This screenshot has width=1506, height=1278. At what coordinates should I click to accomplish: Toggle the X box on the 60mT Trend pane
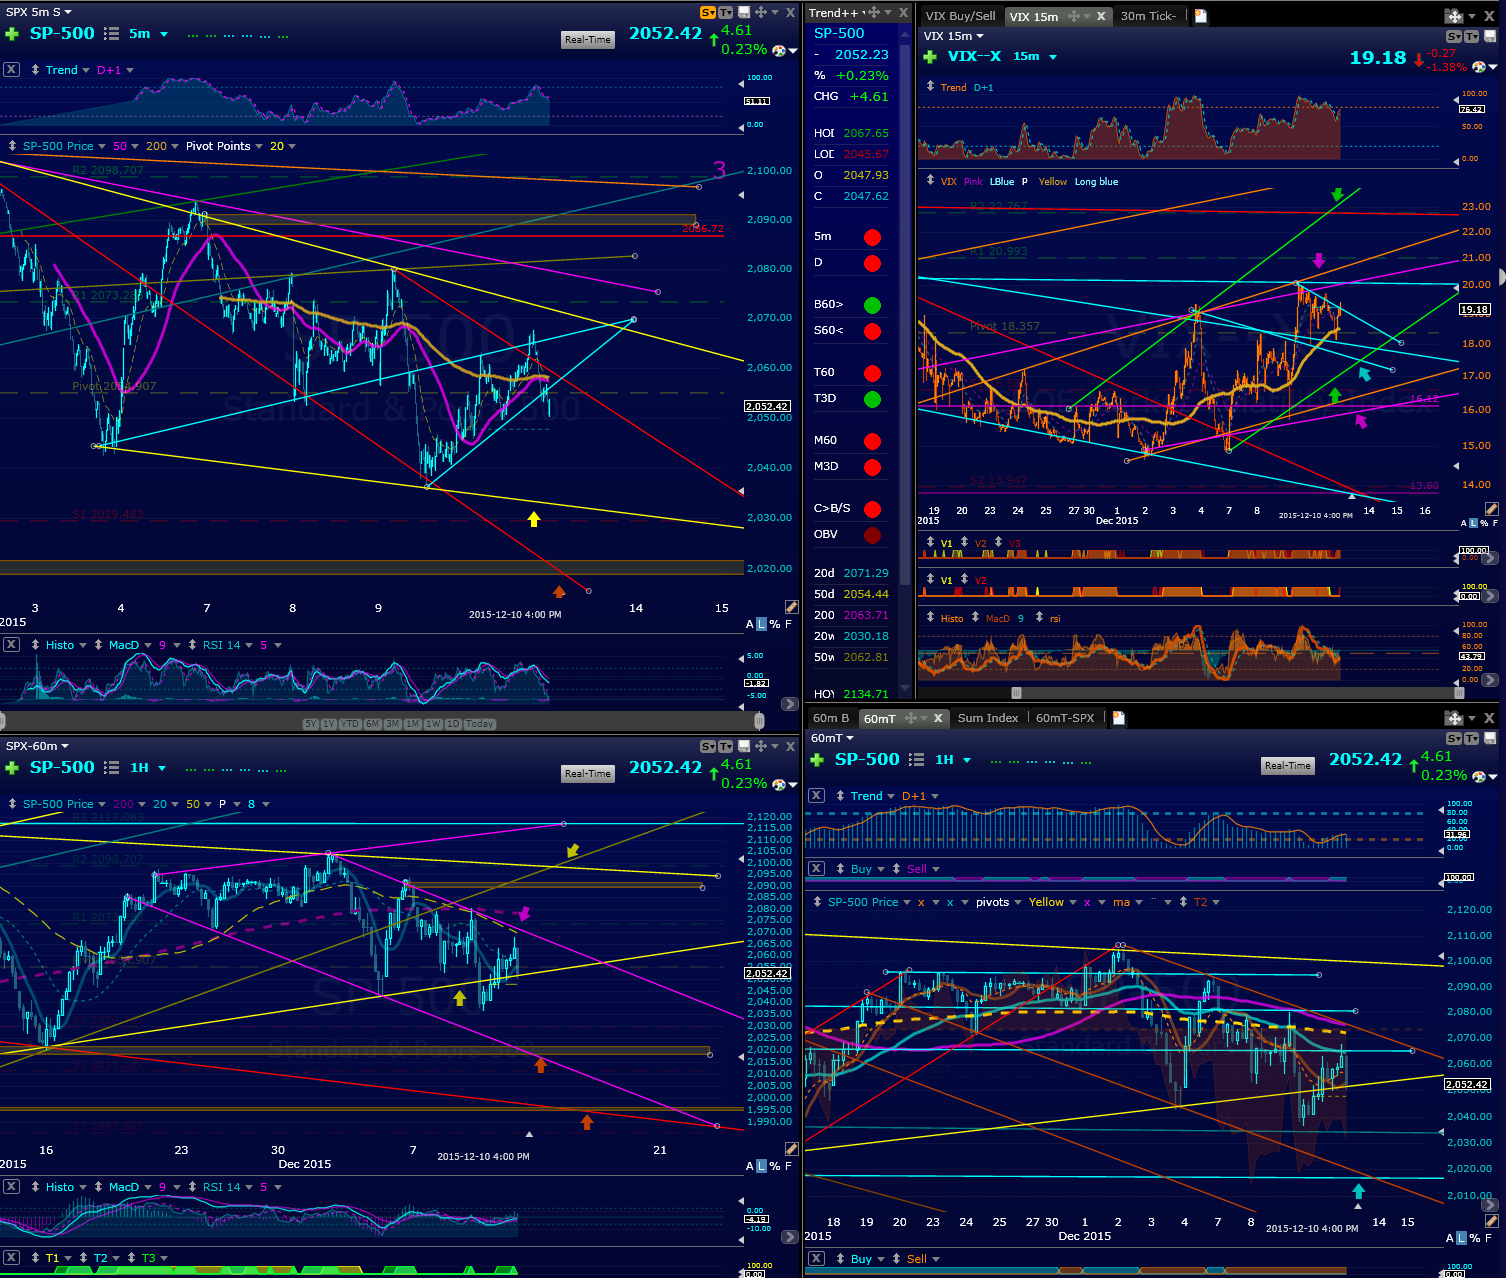tap(816, 796)
